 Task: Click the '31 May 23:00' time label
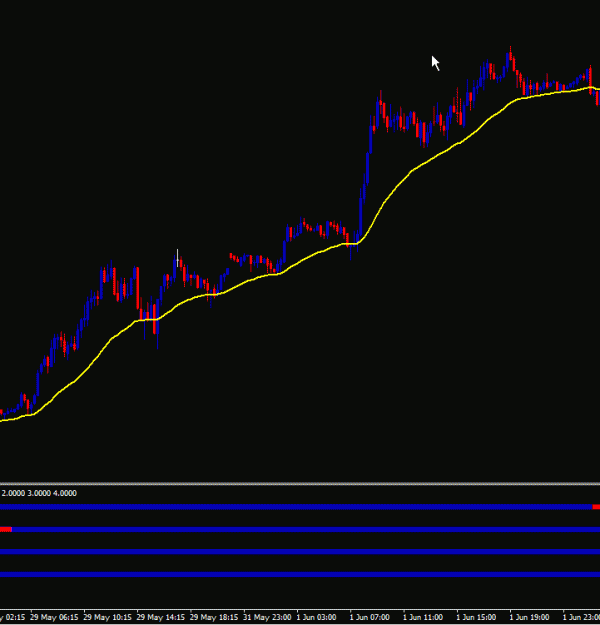click(x=267, y=617)
